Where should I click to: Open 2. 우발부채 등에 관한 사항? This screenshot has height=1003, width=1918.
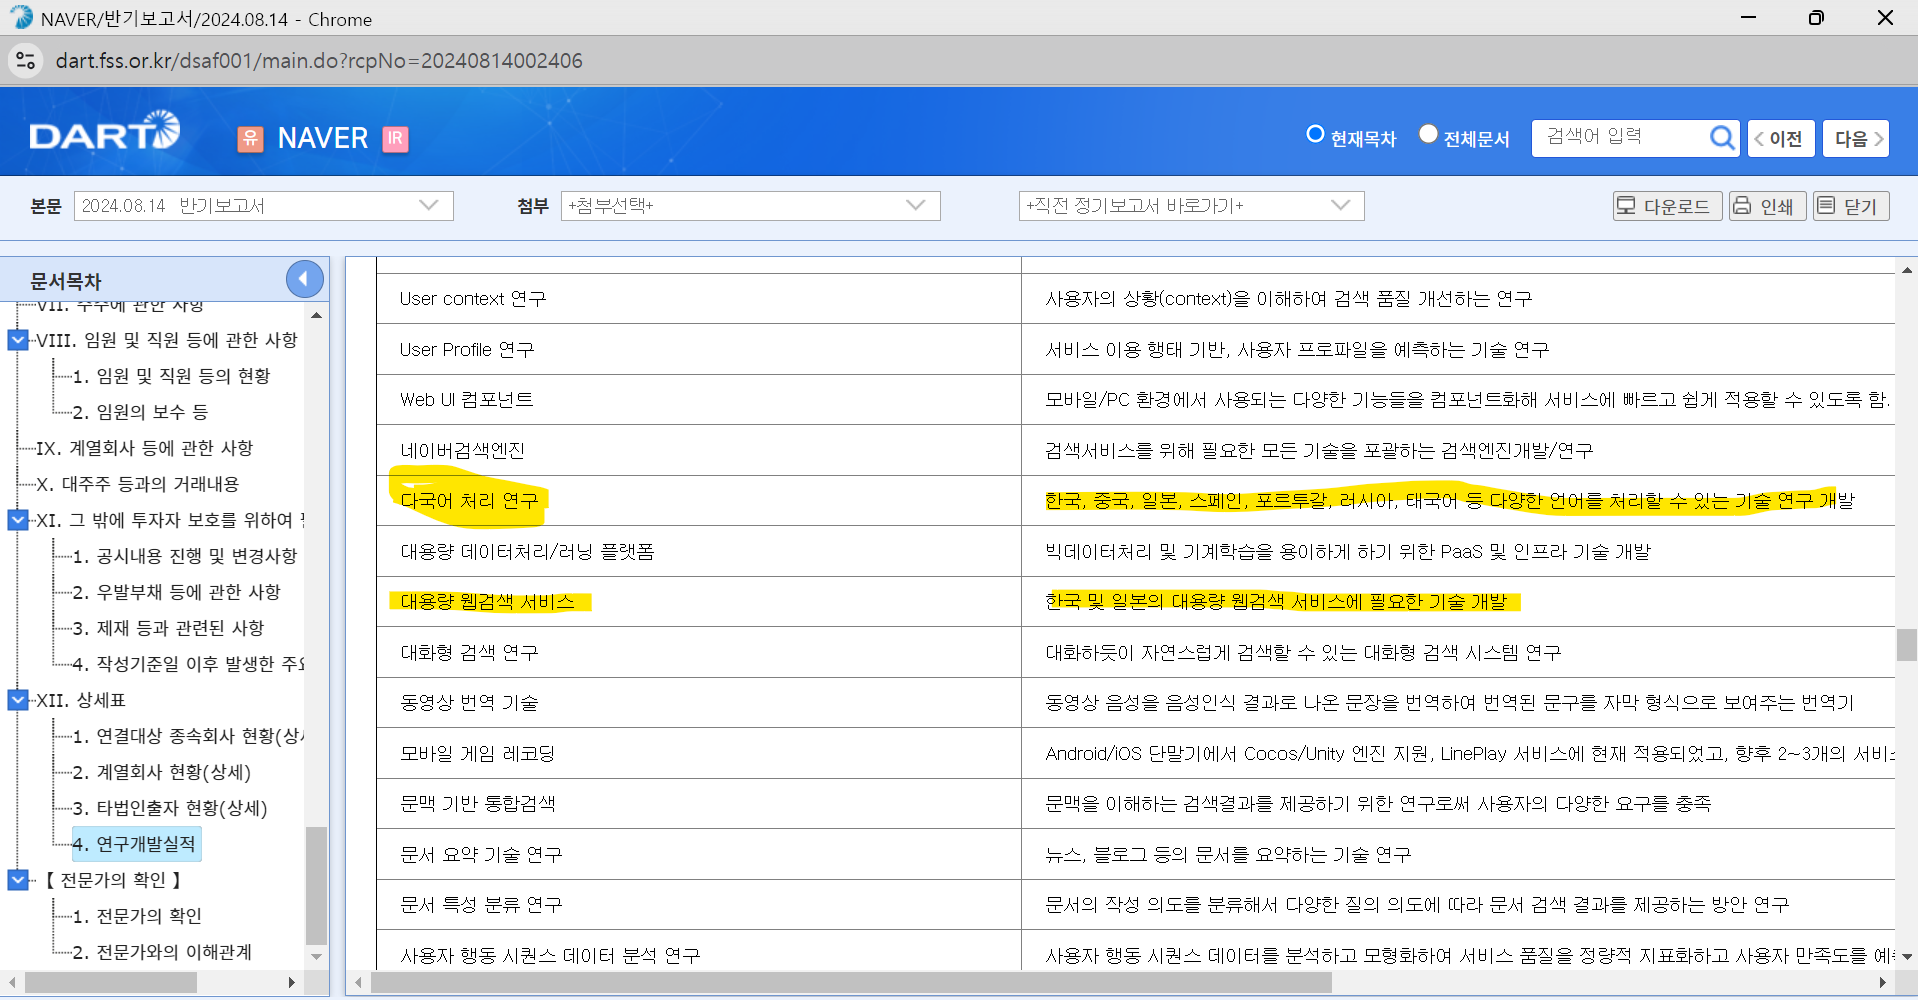[x=176, y=592]
